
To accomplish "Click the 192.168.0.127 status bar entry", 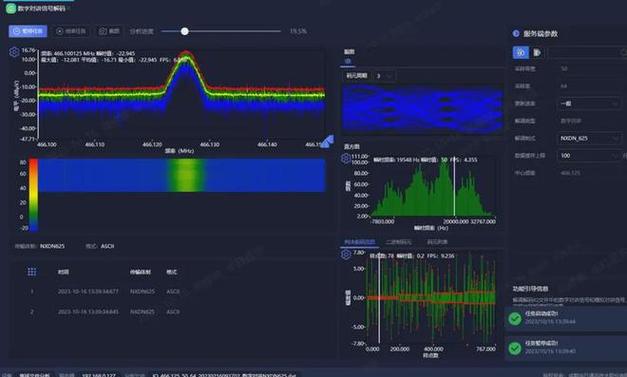I will coord(98,375).
